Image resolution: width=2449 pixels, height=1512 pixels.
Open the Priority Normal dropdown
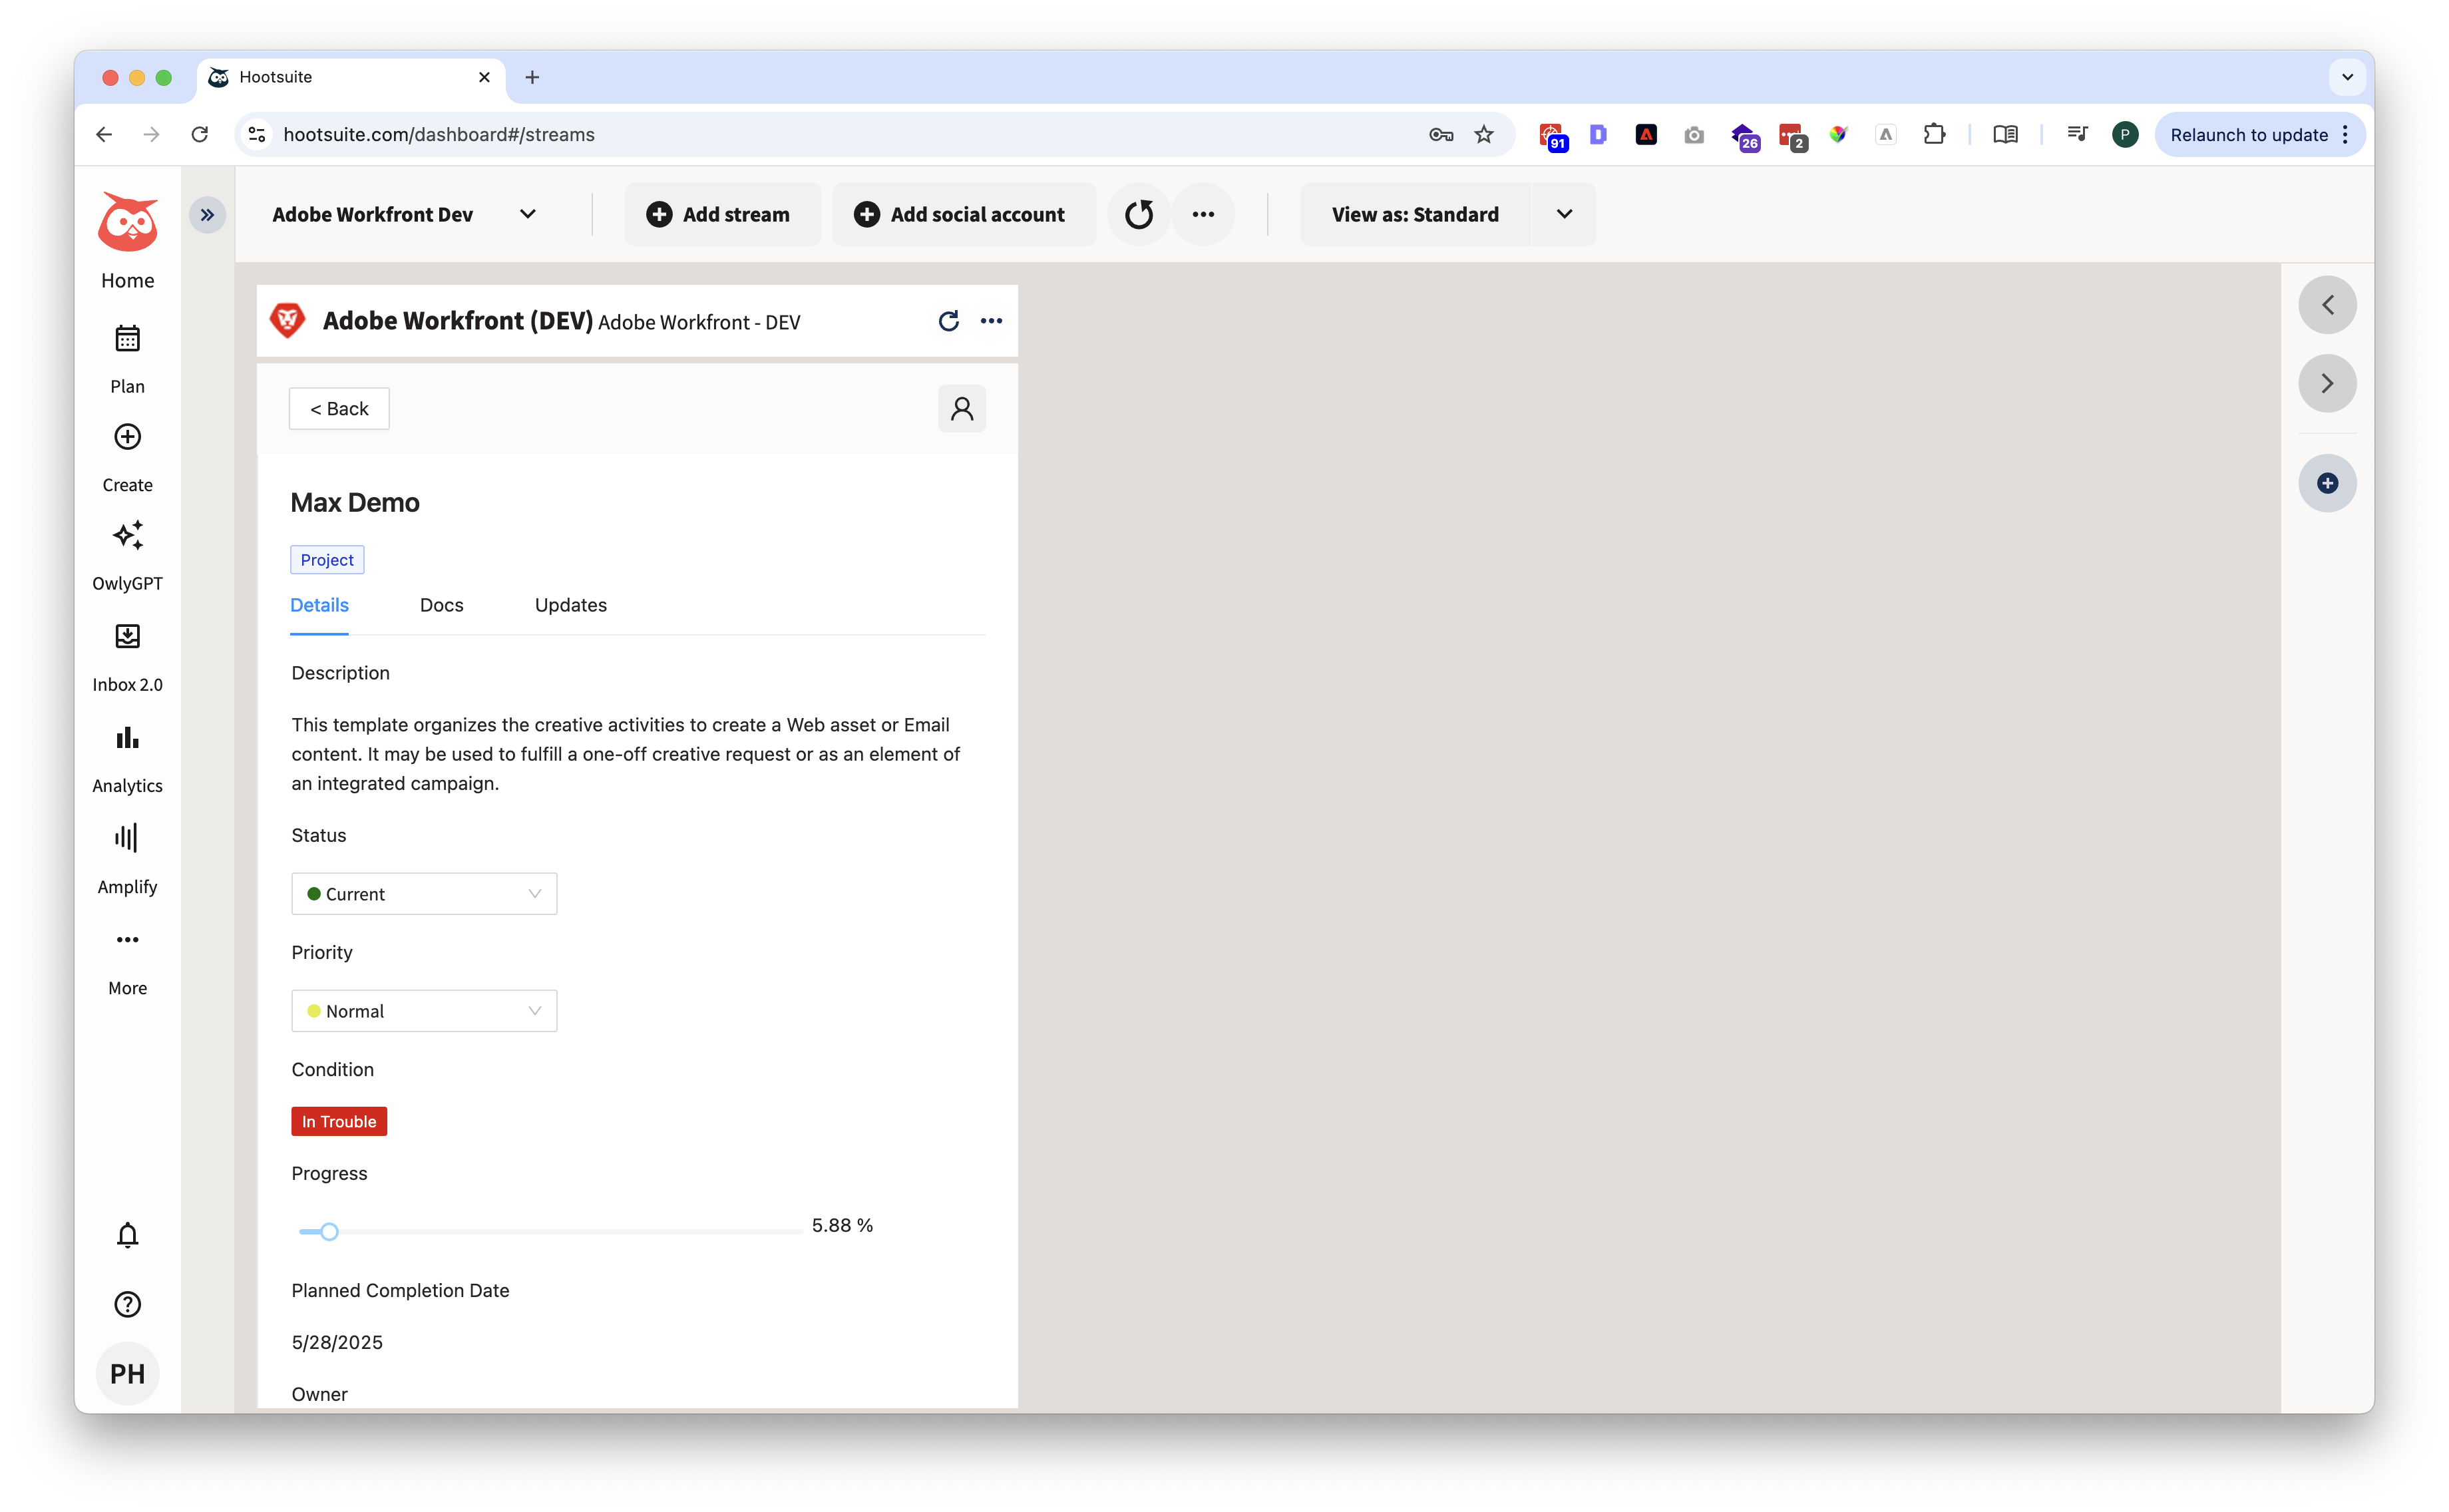(424, 1011)
